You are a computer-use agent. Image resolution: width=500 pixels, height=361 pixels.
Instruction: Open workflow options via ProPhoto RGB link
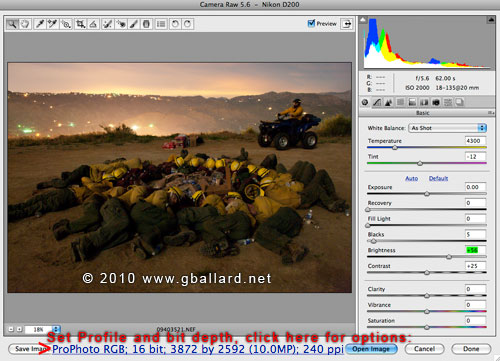[198, 349]
